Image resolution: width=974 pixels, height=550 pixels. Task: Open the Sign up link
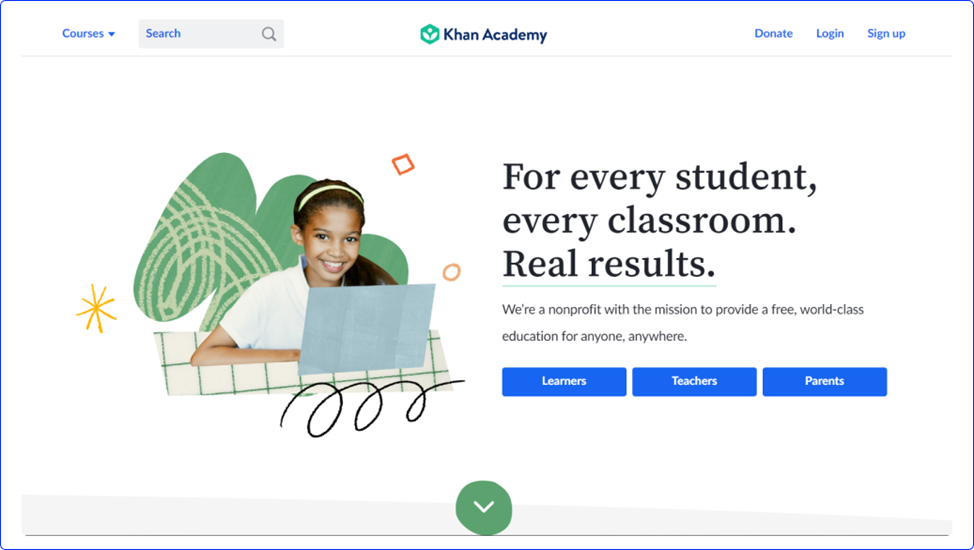point(886,34)
